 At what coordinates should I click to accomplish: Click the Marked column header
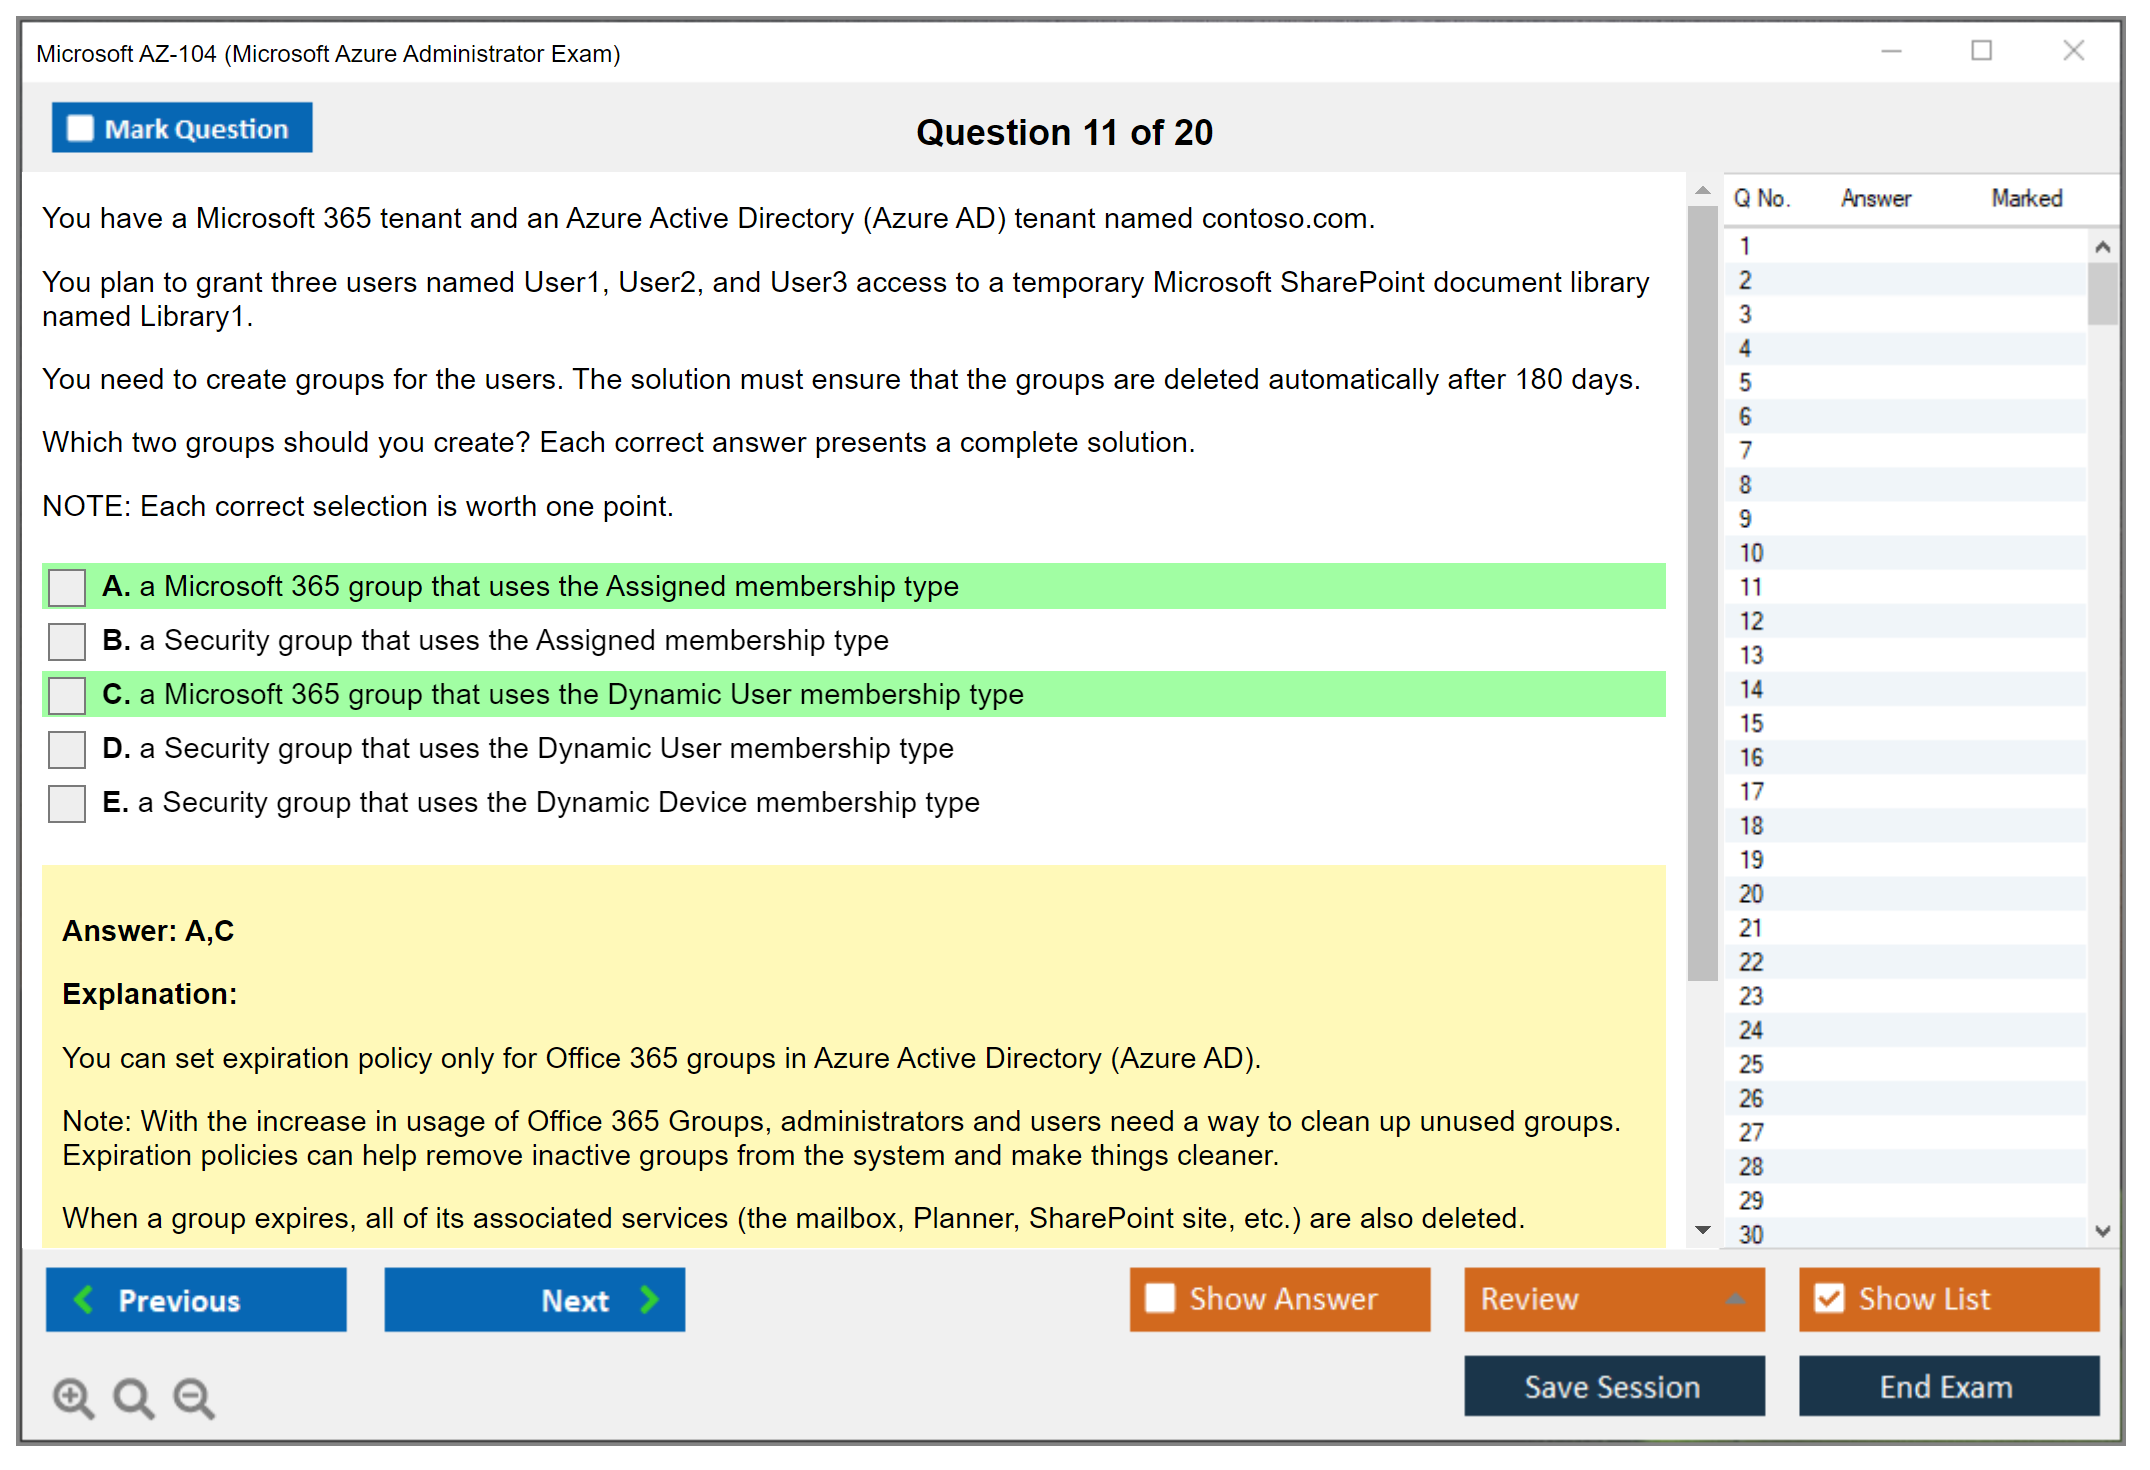(x=2026, y=198)
